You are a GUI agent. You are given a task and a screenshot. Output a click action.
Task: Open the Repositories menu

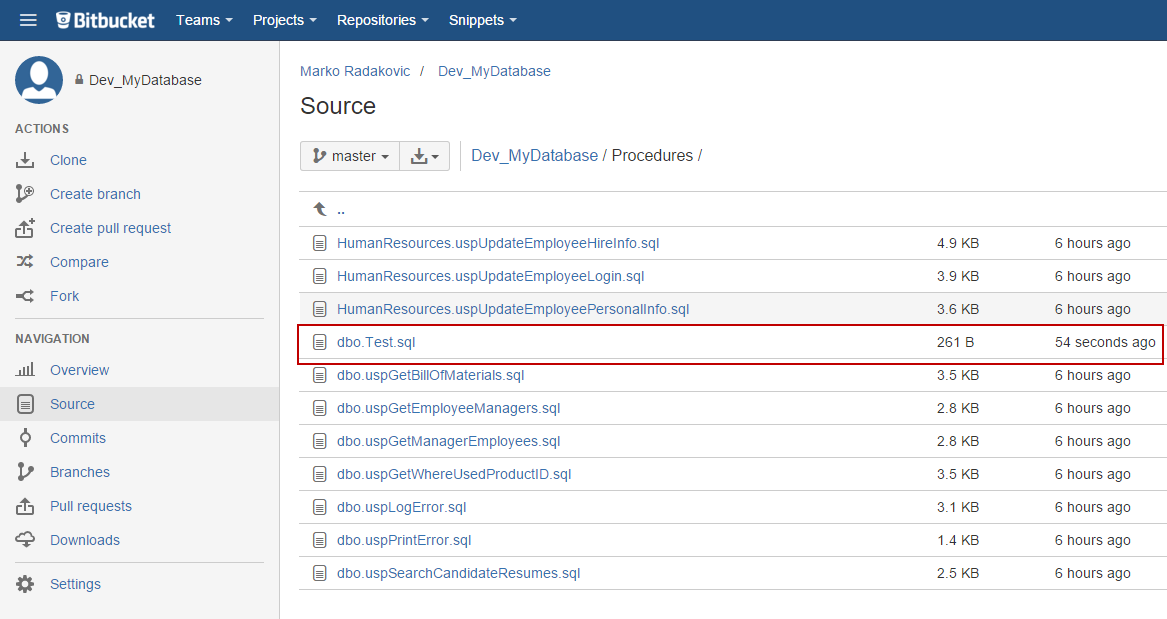(382, 20)
